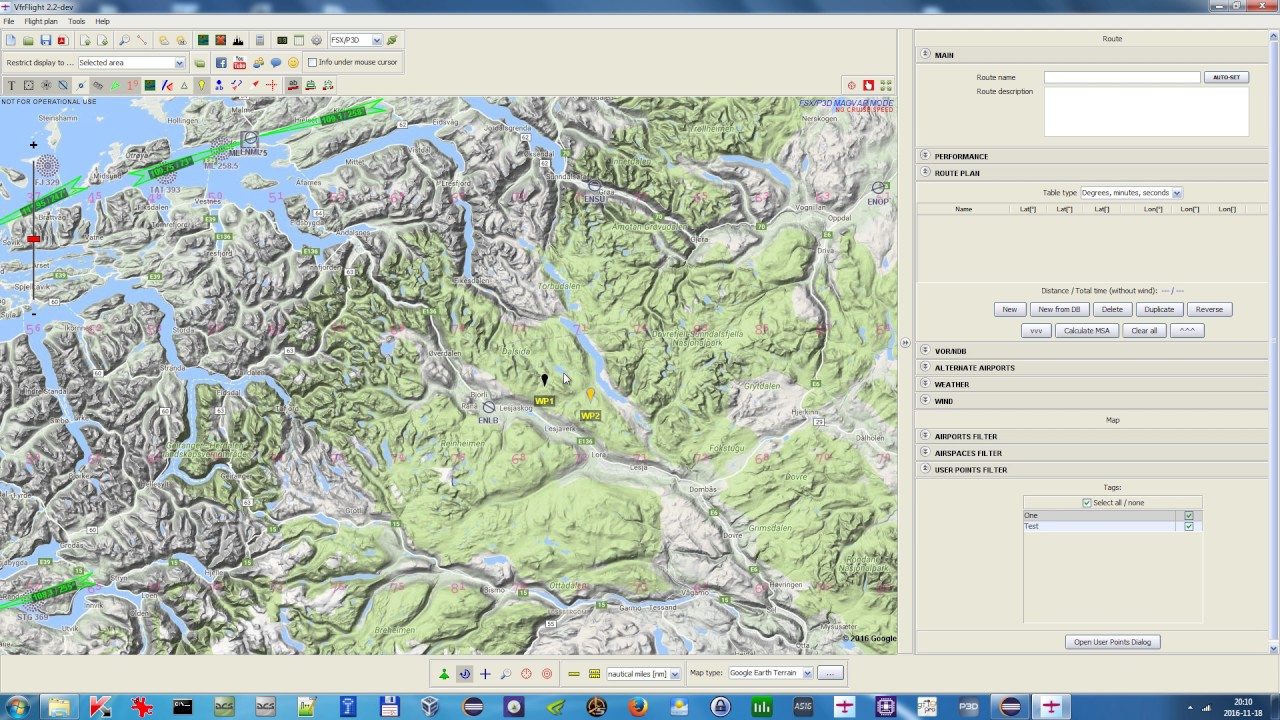Click the Duplicate button
The image size is (1280, 720).
coord(1159,309)
